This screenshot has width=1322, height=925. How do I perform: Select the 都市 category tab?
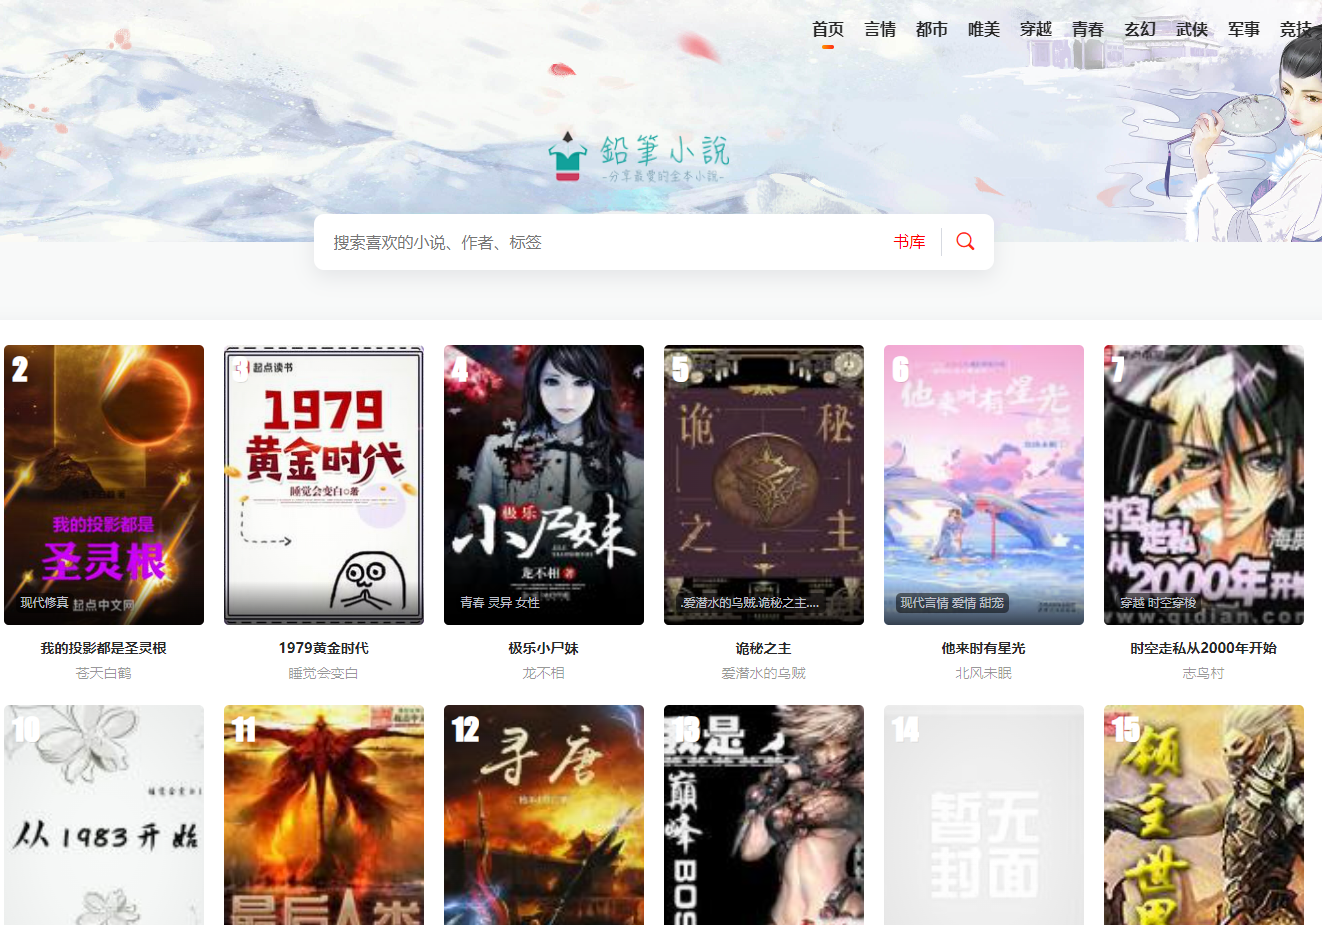[x=932, y=30]
